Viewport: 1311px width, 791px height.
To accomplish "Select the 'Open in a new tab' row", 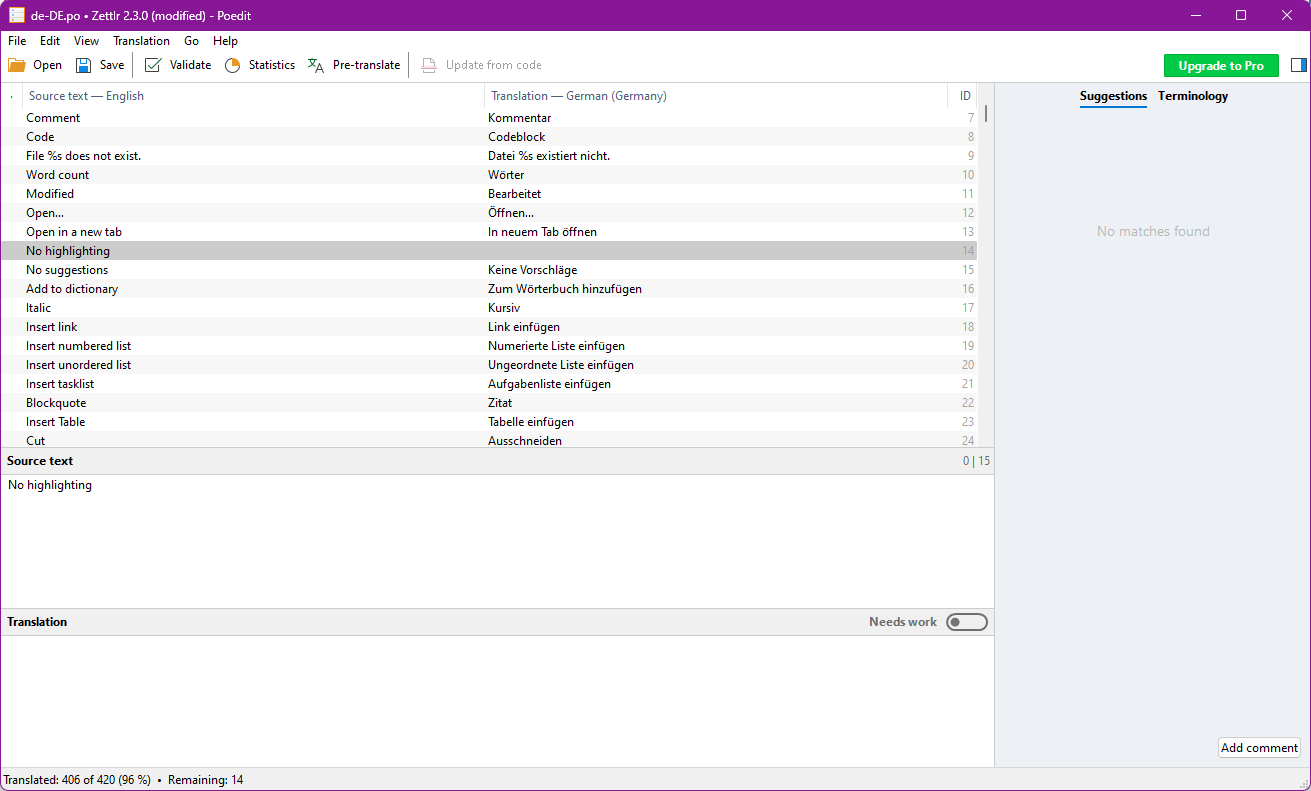I will (489, 232).
